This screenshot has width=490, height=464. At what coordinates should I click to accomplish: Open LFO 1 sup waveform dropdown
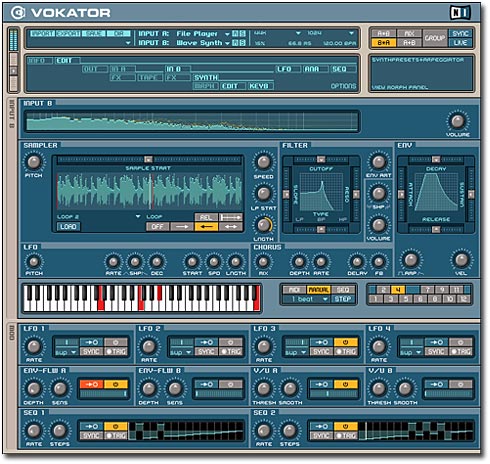(x=74, y=352)
